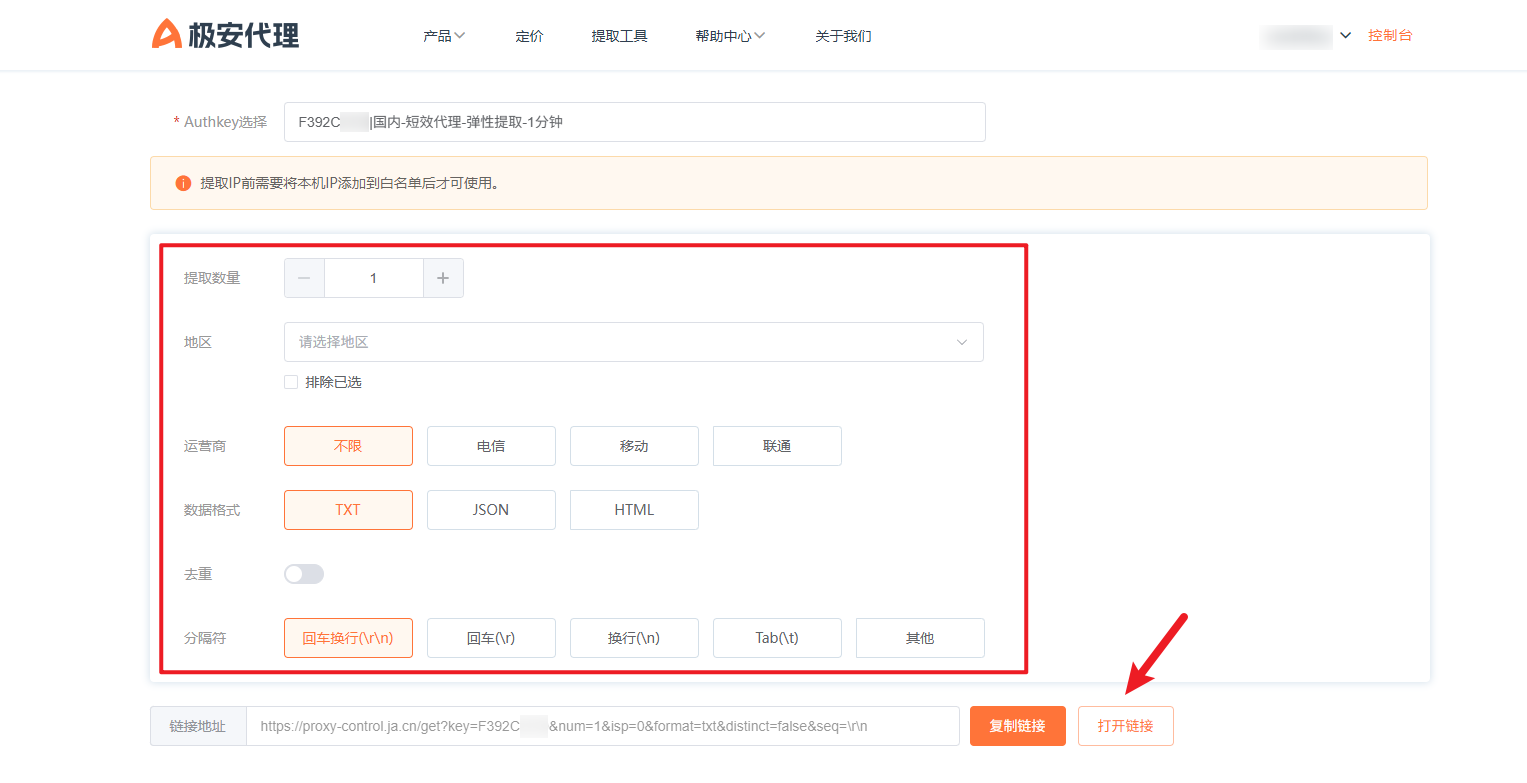
Task: Click the orange info icon in warning banner
Action: [183, 183]
